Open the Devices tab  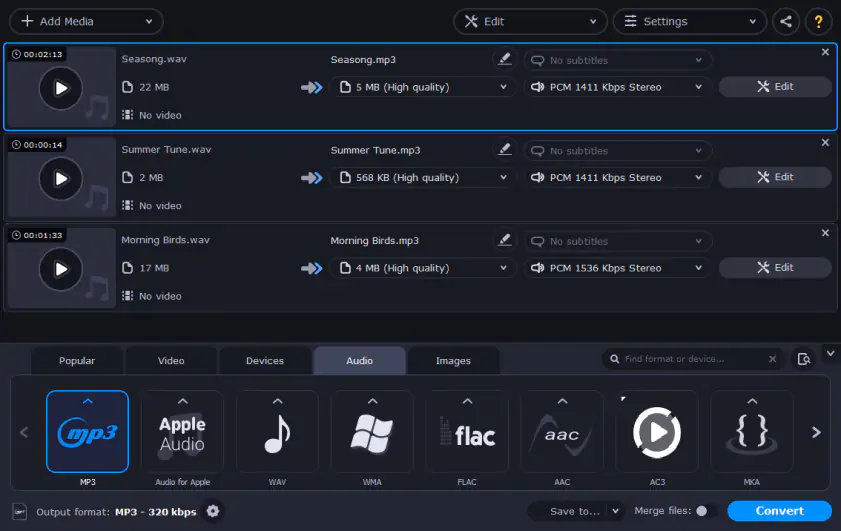click(x=265, y=361)
